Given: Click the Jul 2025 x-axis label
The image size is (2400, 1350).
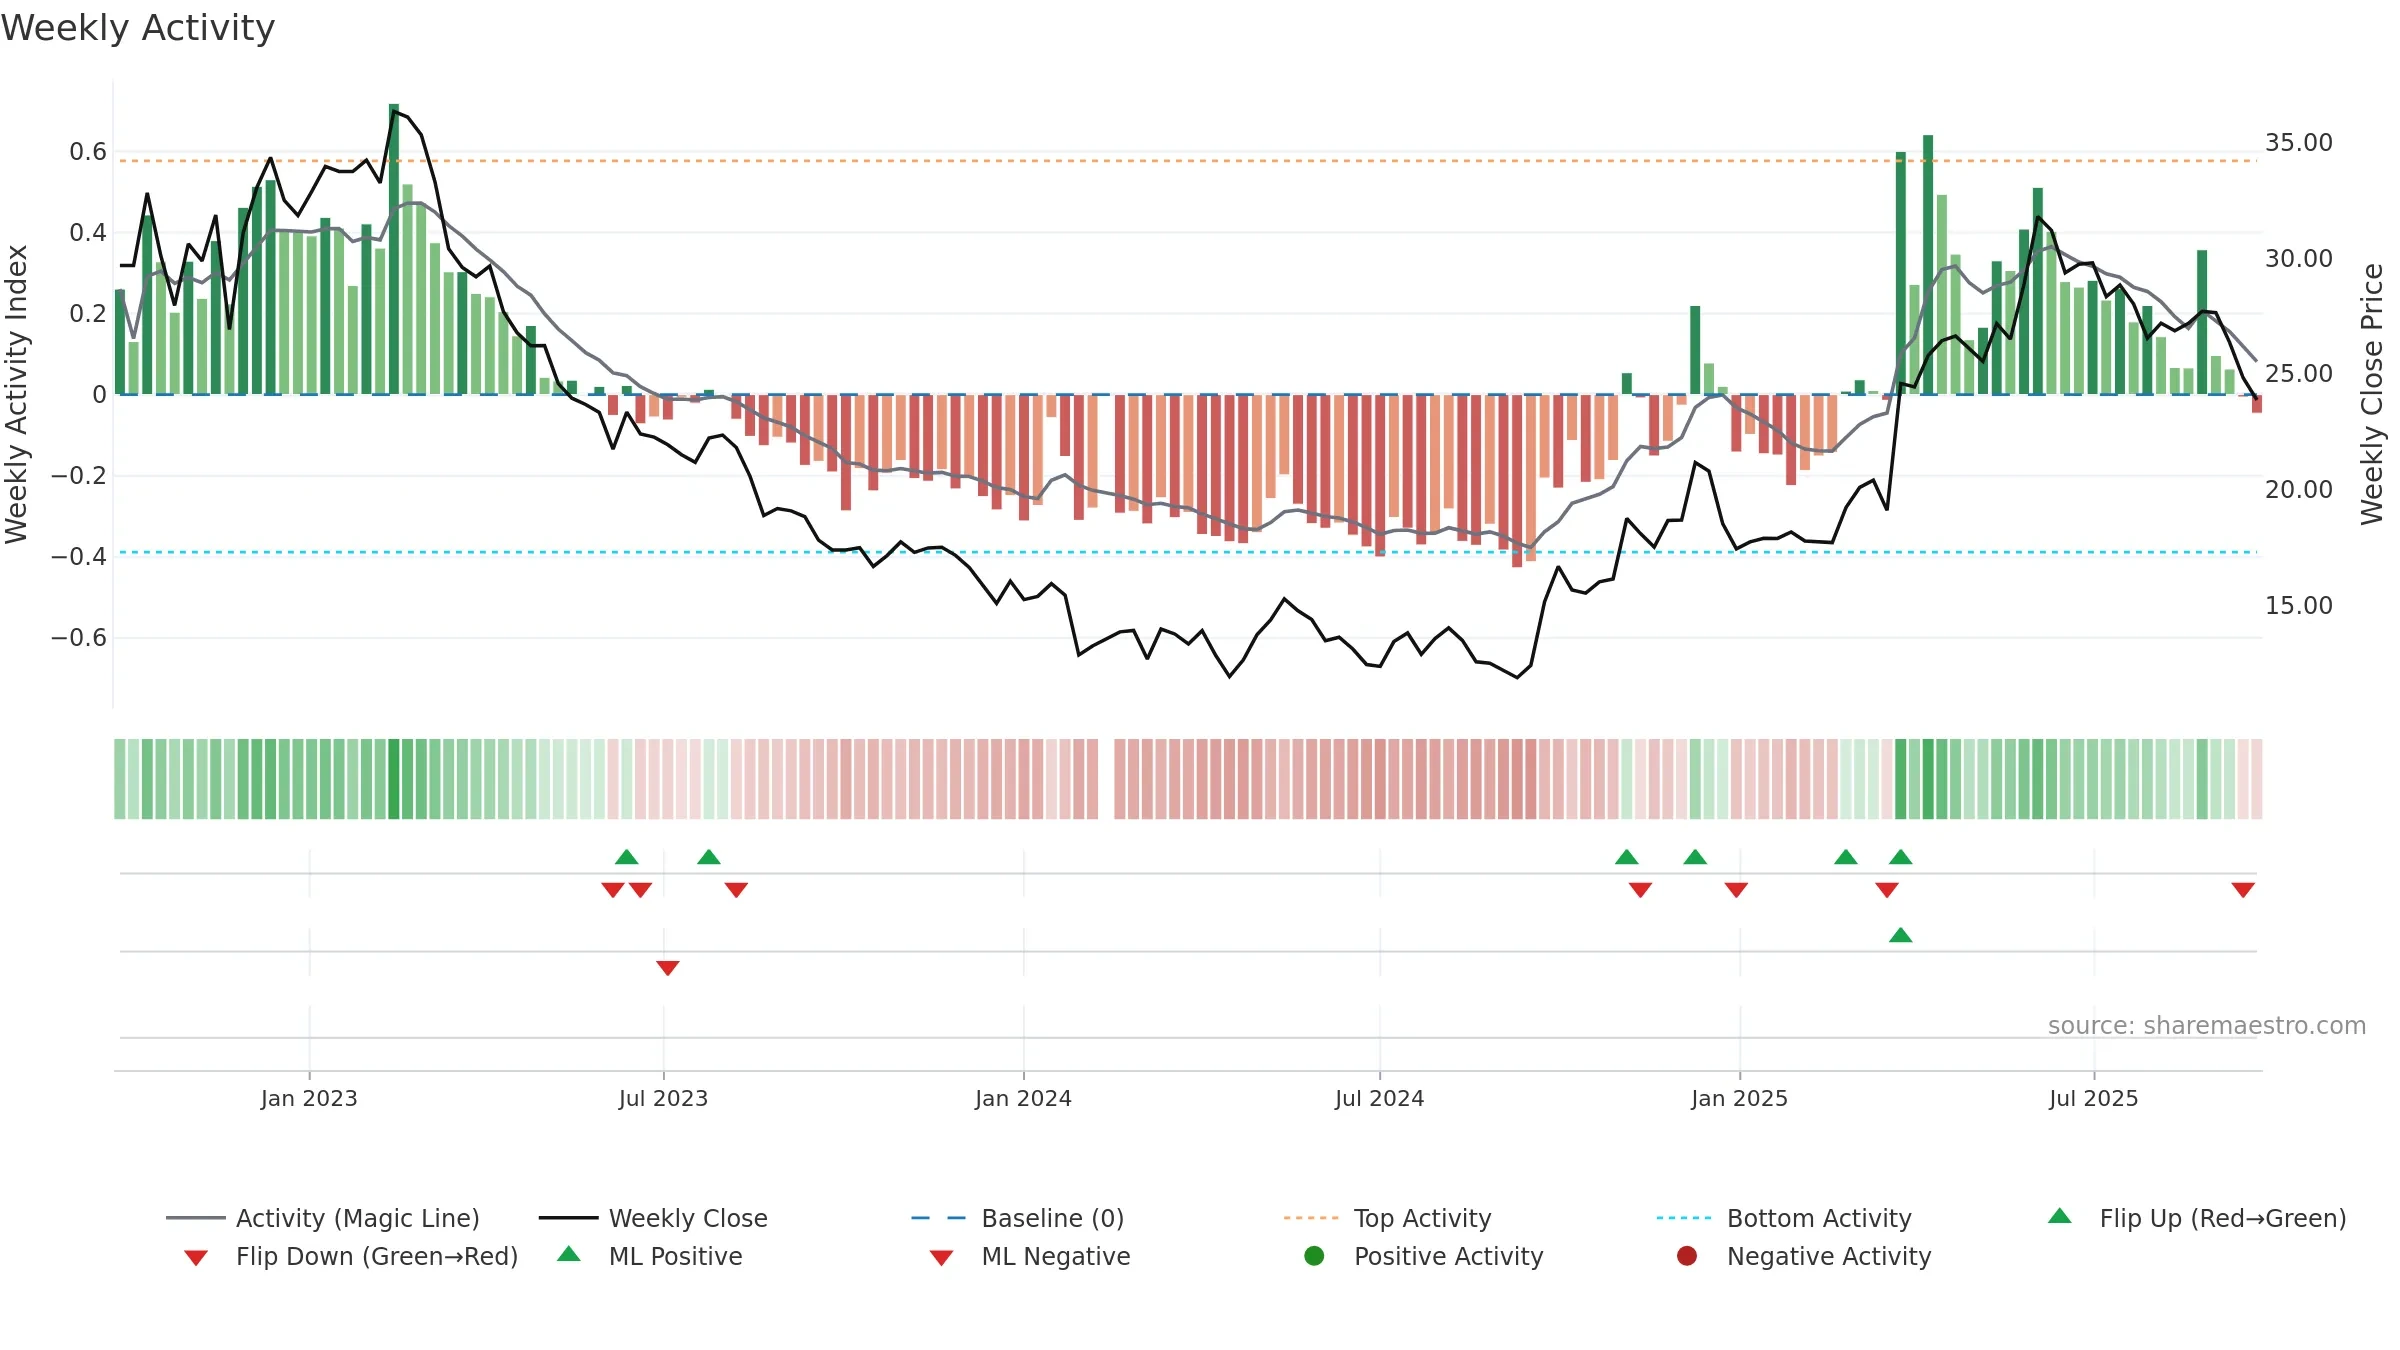Looking at the screenshot, I should click(2093, 1098).
